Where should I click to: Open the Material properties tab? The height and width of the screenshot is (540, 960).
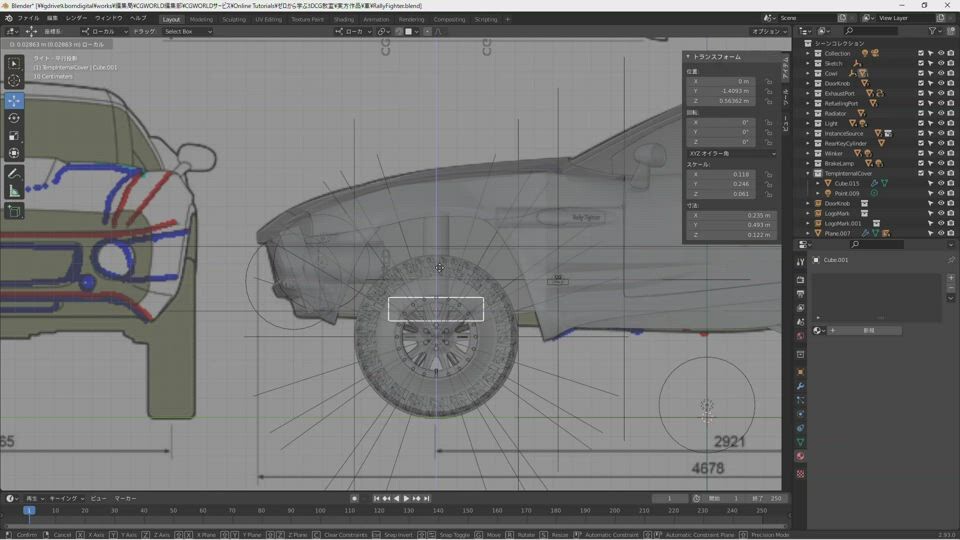coord(800,456)
